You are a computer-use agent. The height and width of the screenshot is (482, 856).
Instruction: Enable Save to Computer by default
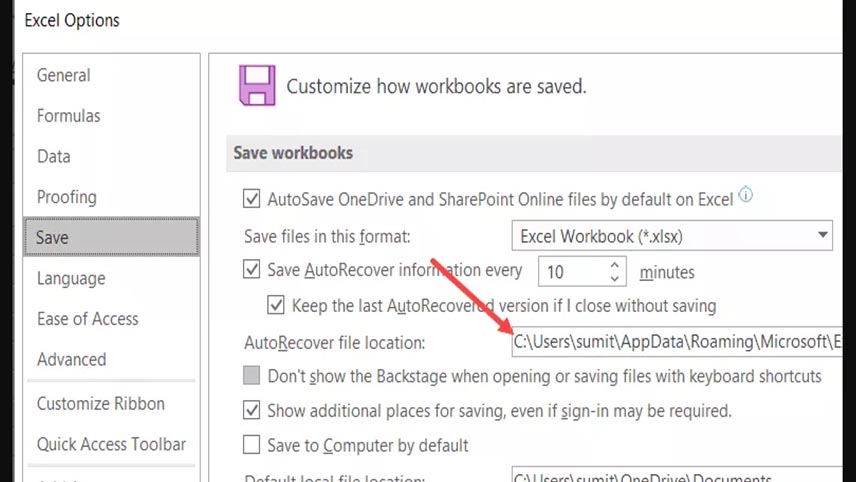point(252,445)
